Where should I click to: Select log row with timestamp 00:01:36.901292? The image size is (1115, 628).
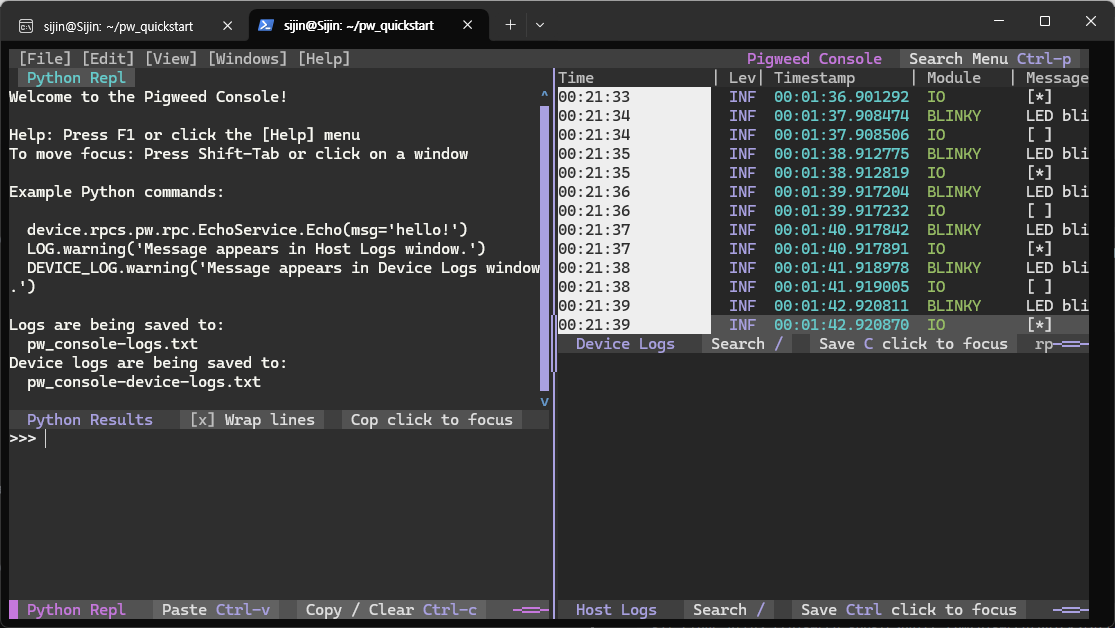pos(823,97)
